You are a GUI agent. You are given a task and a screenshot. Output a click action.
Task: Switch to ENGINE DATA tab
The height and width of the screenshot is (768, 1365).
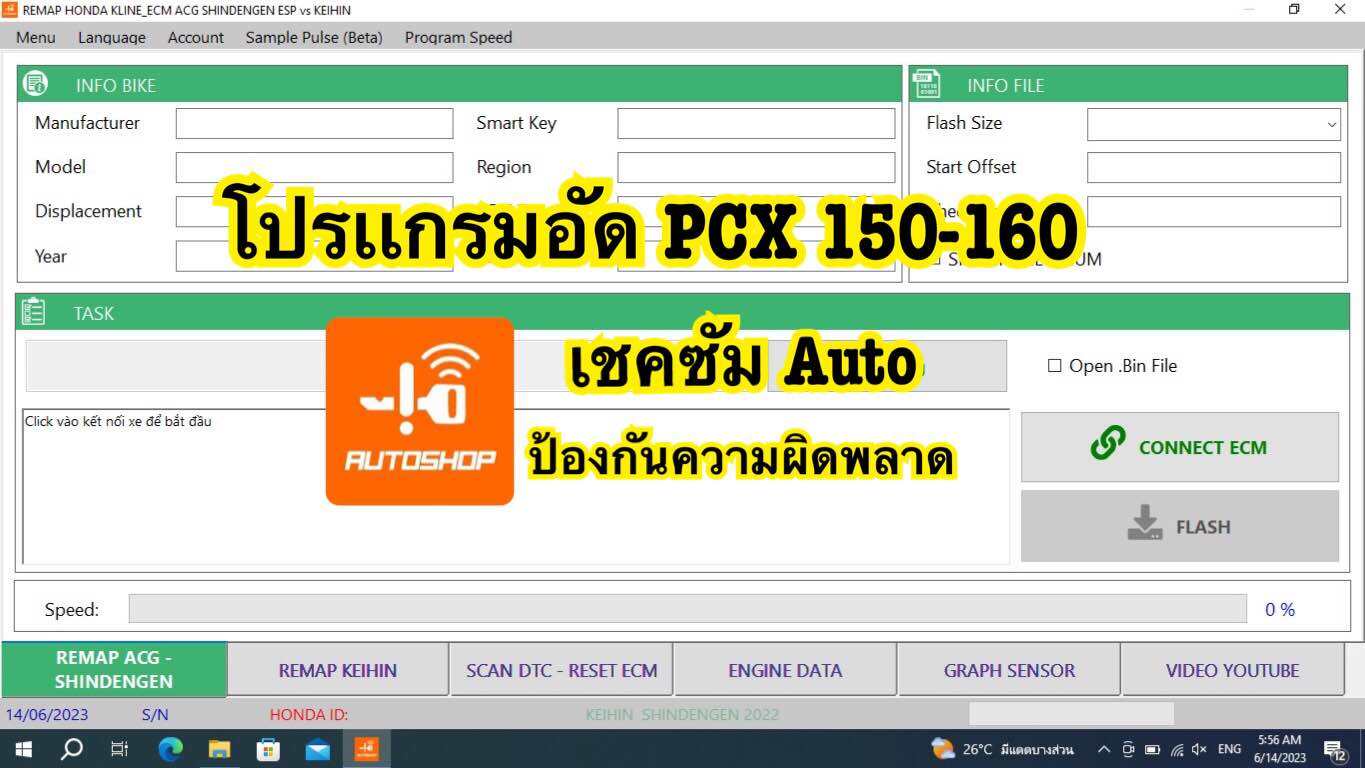(785, 670)
